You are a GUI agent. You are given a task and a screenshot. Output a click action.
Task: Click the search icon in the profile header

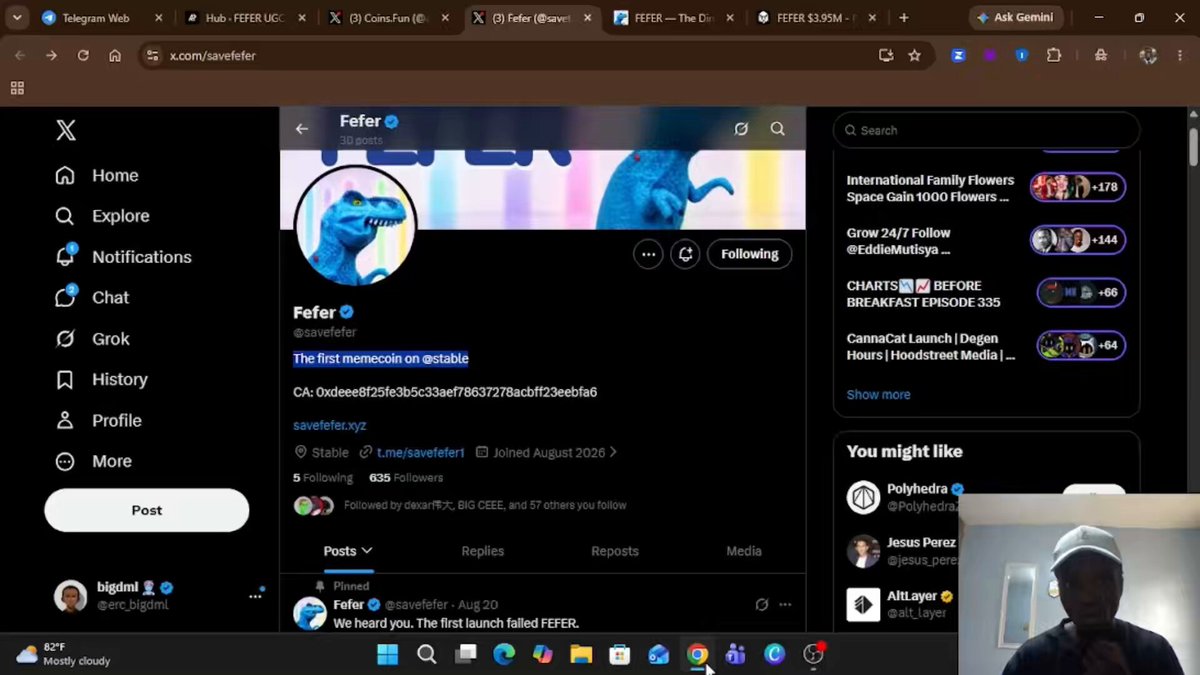pos(778,129)
